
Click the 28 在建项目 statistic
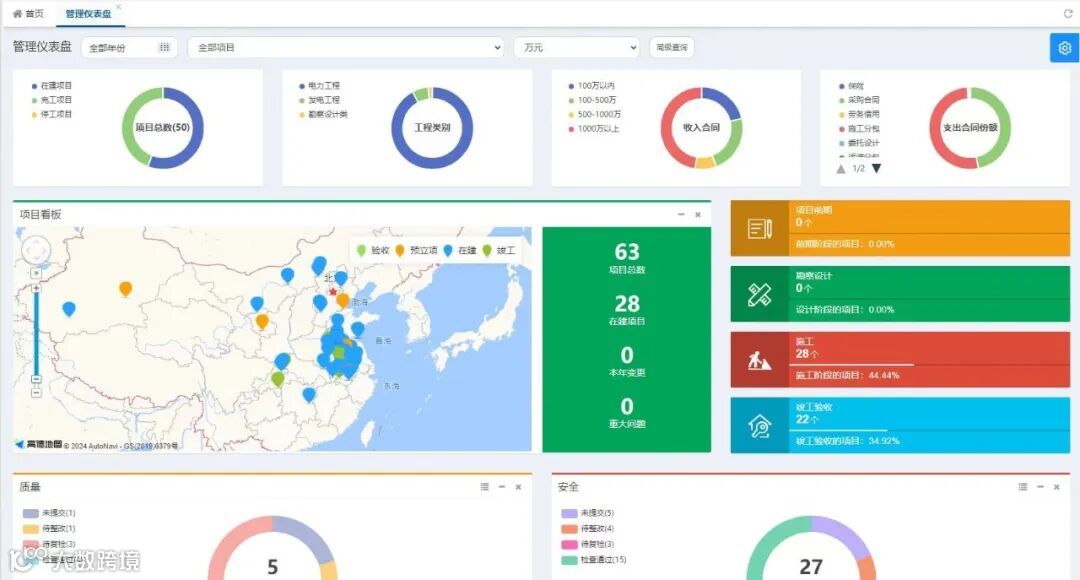pyautogui.click(x=627, y=309)
